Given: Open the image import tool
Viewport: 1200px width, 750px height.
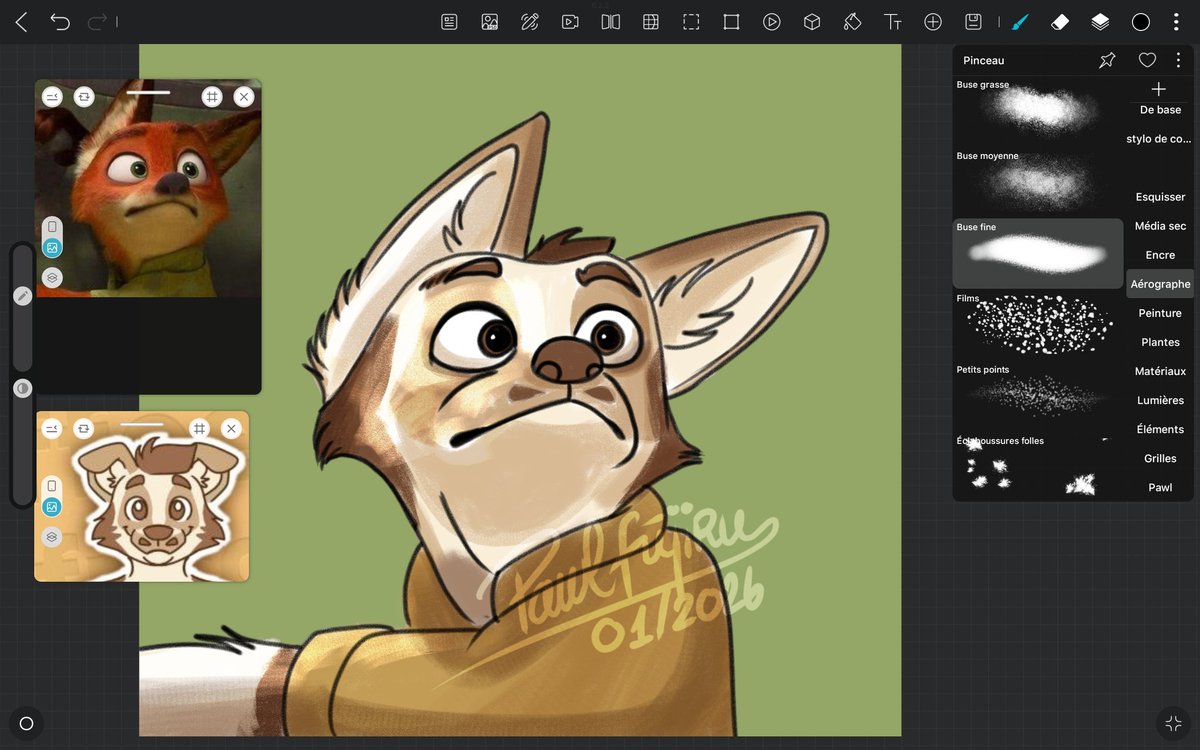Looking at the screenshot, I should tap(490, 22).
